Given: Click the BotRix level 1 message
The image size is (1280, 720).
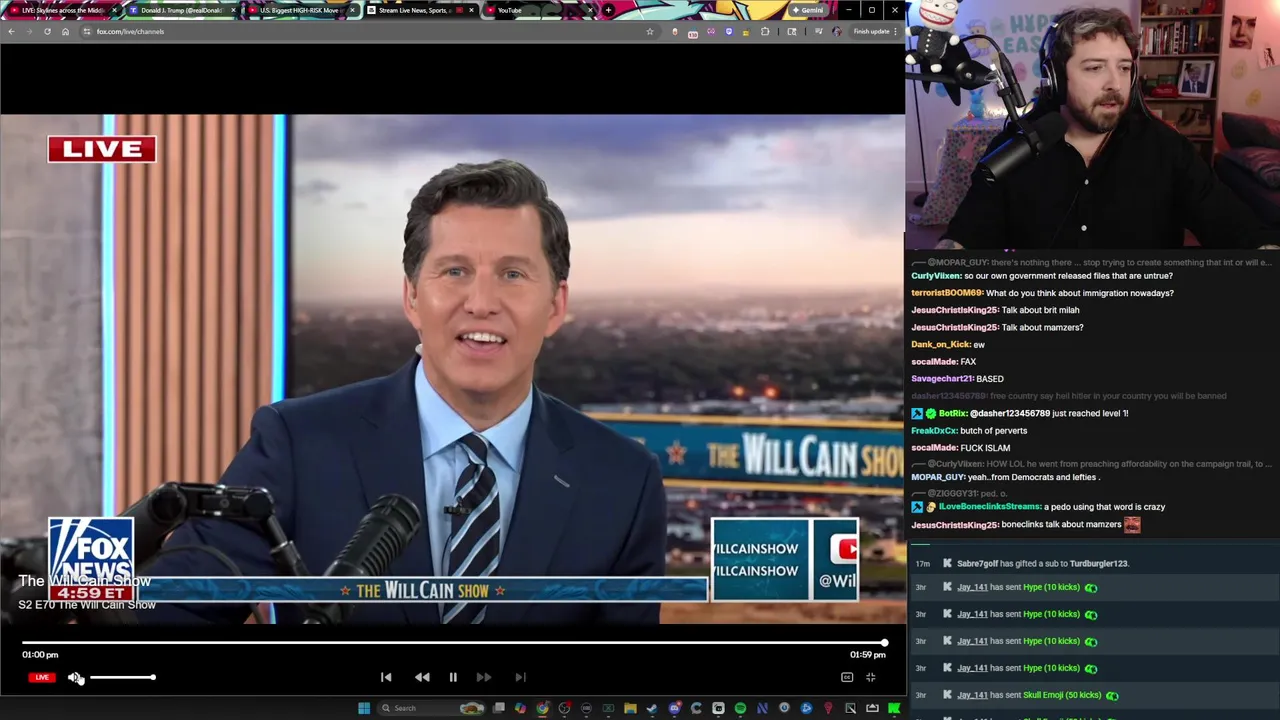Looking at the screenshot, I should point(1020,413).
